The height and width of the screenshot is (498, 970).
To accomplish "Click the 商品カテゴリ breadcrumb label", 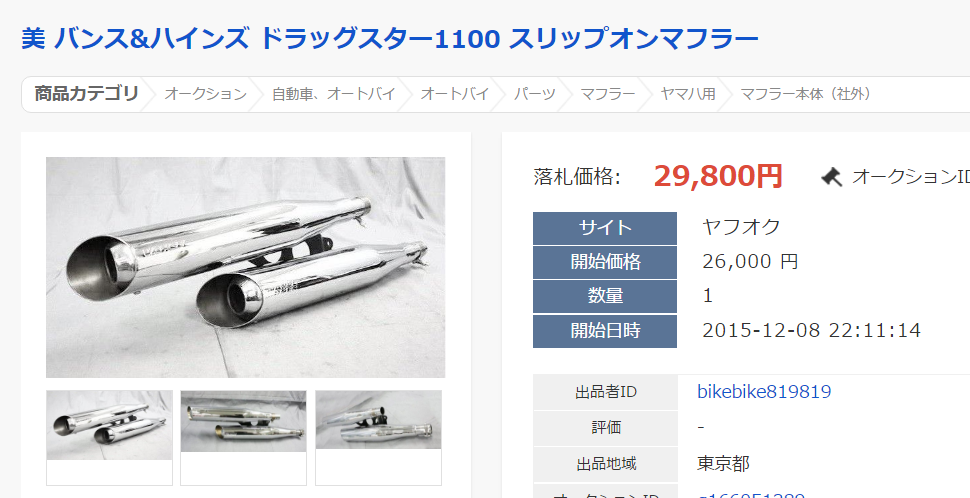I will click(x=86, y=94).
